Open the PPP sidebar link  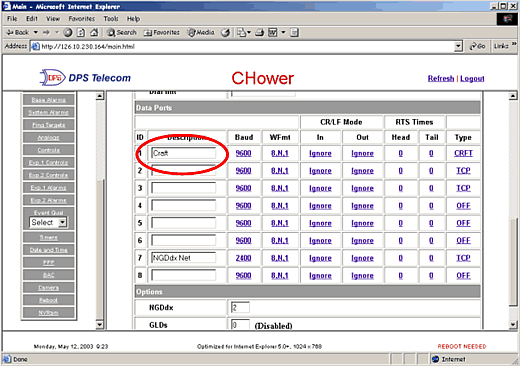coord(49,262)
